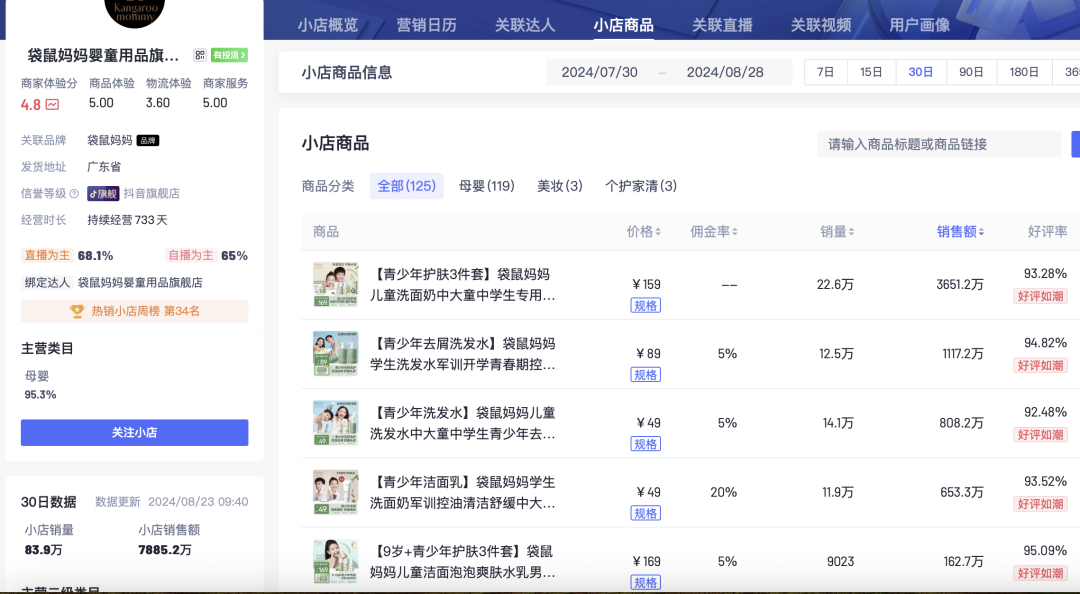Switch to the 营销日历 tab
The width and height of the screenshot is (1080, 594).
tap(426, 25)
